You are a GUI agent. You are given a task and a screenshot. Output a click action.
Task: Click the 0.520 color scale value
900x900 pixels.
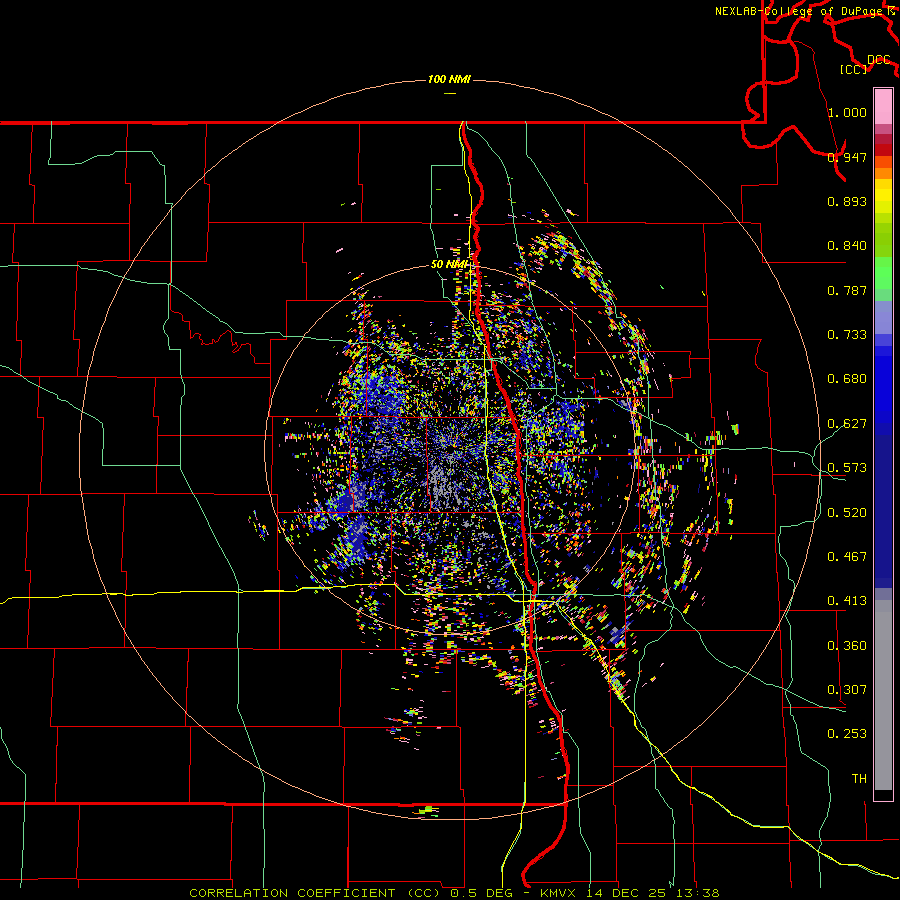pos(847,513)
